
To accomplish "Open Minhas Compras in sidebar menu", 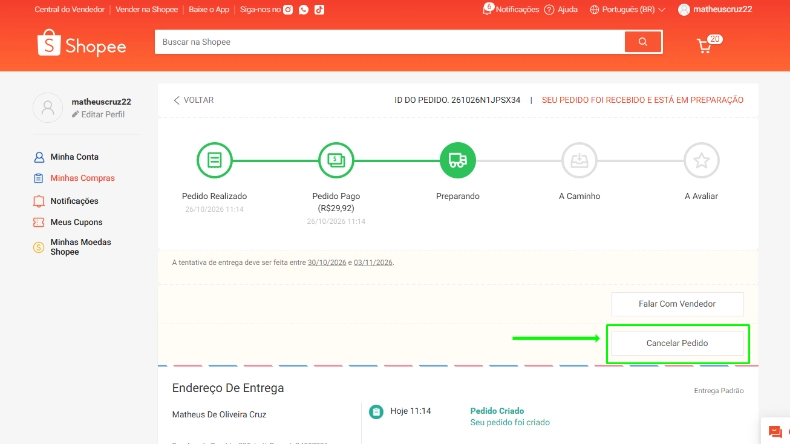I will click(83, 178).
